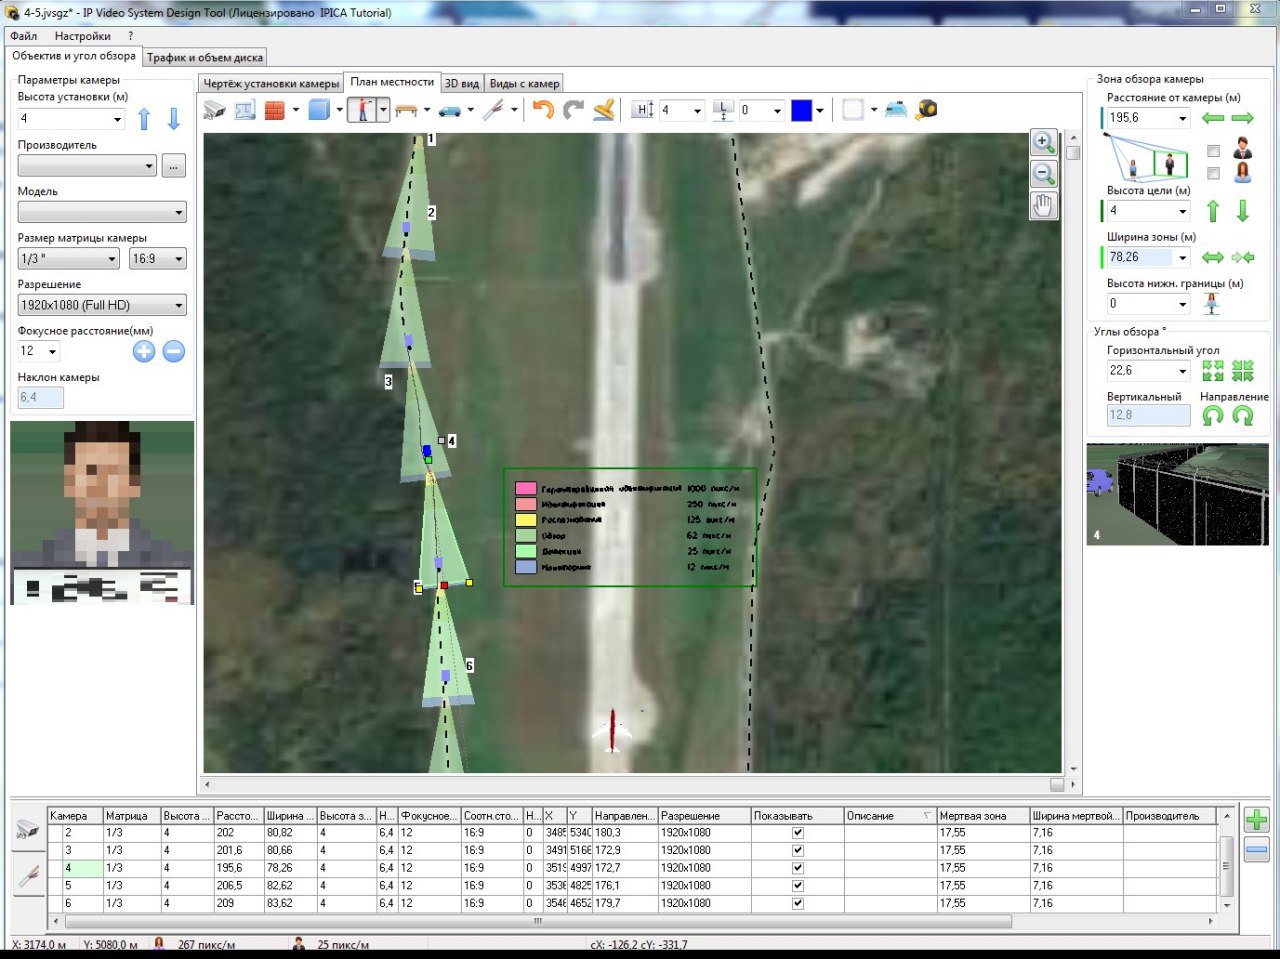The height and width of the screenshot is (959, 1280).
Task: Open the Производитель dropdown
Action: pyautogui.click(x=149, y=166)
